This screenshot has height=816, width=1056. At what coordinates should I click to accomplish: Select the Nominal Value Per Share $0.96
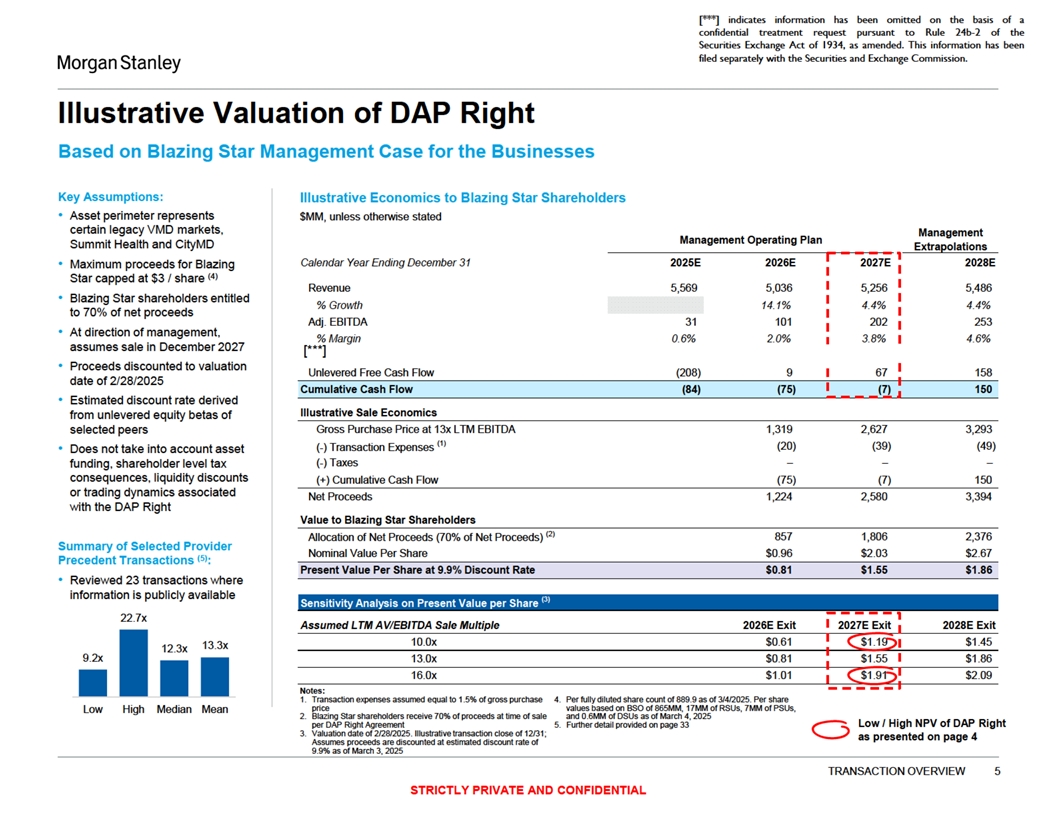[x=779, y=553]
